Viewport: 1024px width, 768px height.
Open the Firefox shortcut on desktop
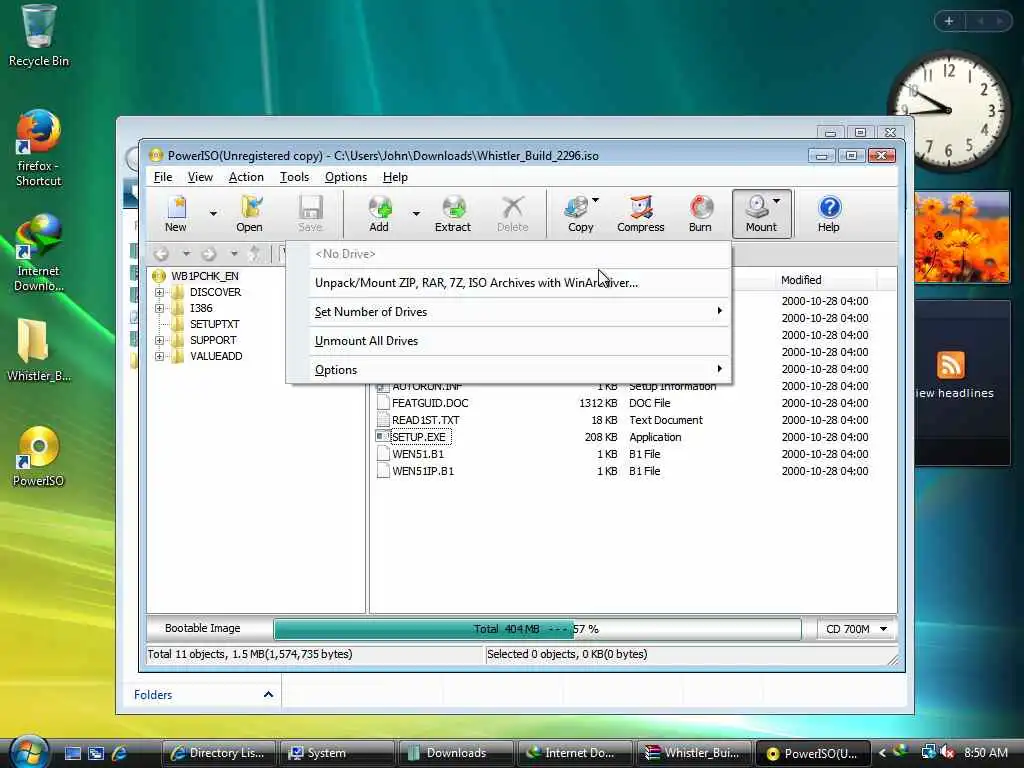pos(39,148)
